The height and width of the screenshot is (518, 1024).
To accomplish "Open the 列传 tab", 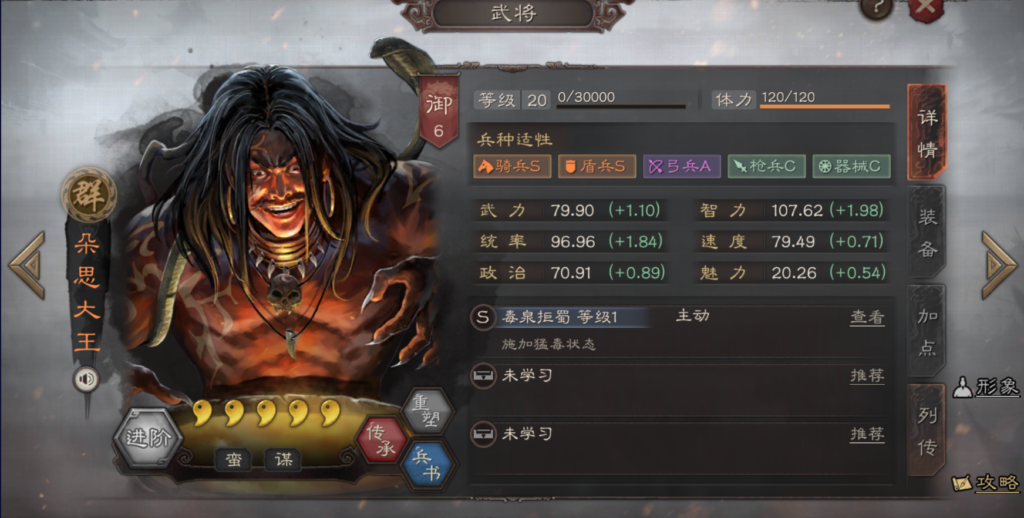I will pos(927,430).
